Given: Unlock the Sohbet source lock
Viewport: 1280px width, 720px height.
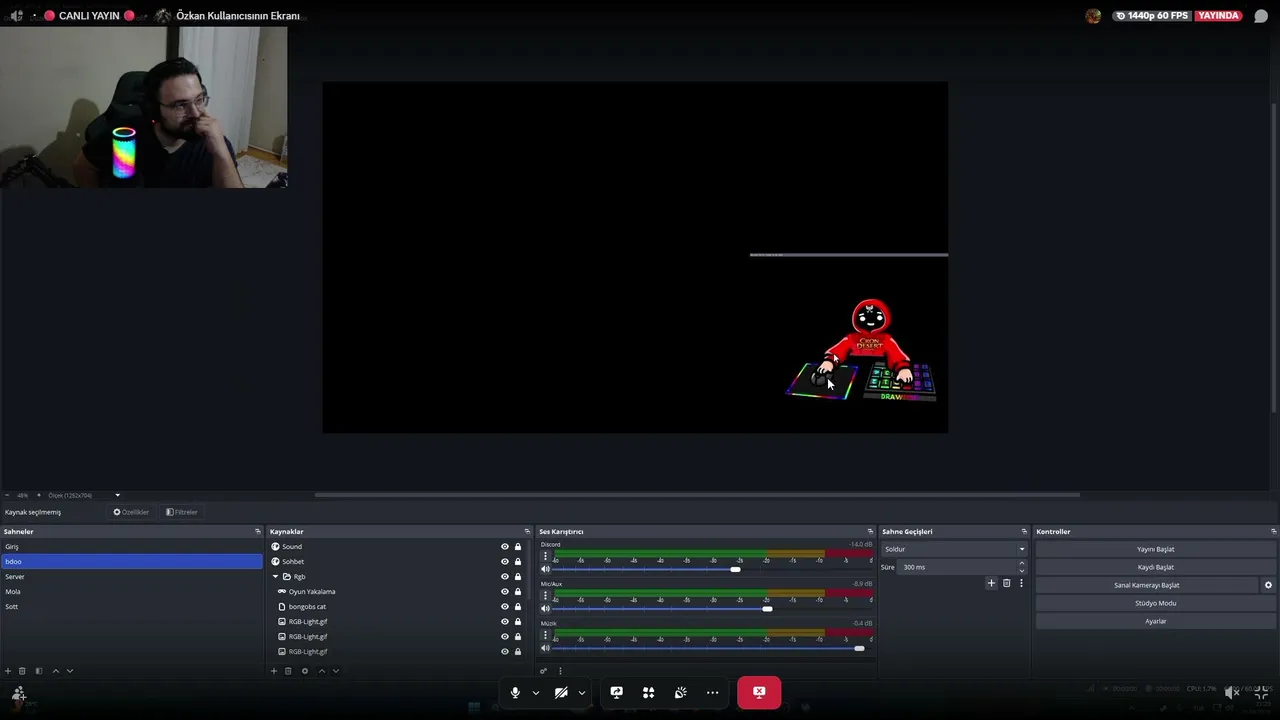Looking at the screenshot, I should tap(518, 562).
